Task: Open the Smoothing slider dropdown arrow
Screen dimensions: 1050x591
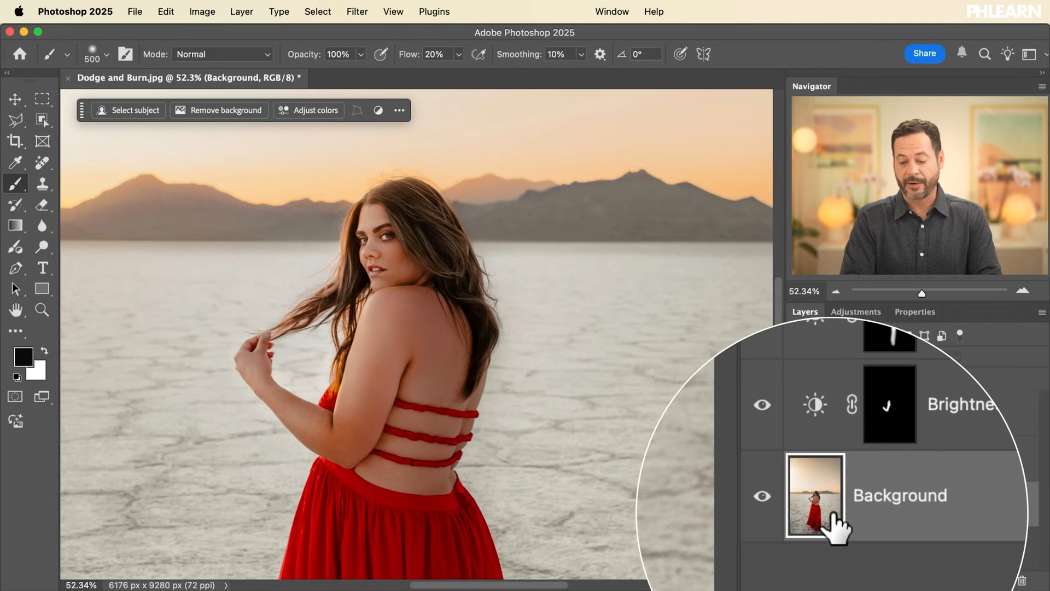Action: tap(581, 54)
